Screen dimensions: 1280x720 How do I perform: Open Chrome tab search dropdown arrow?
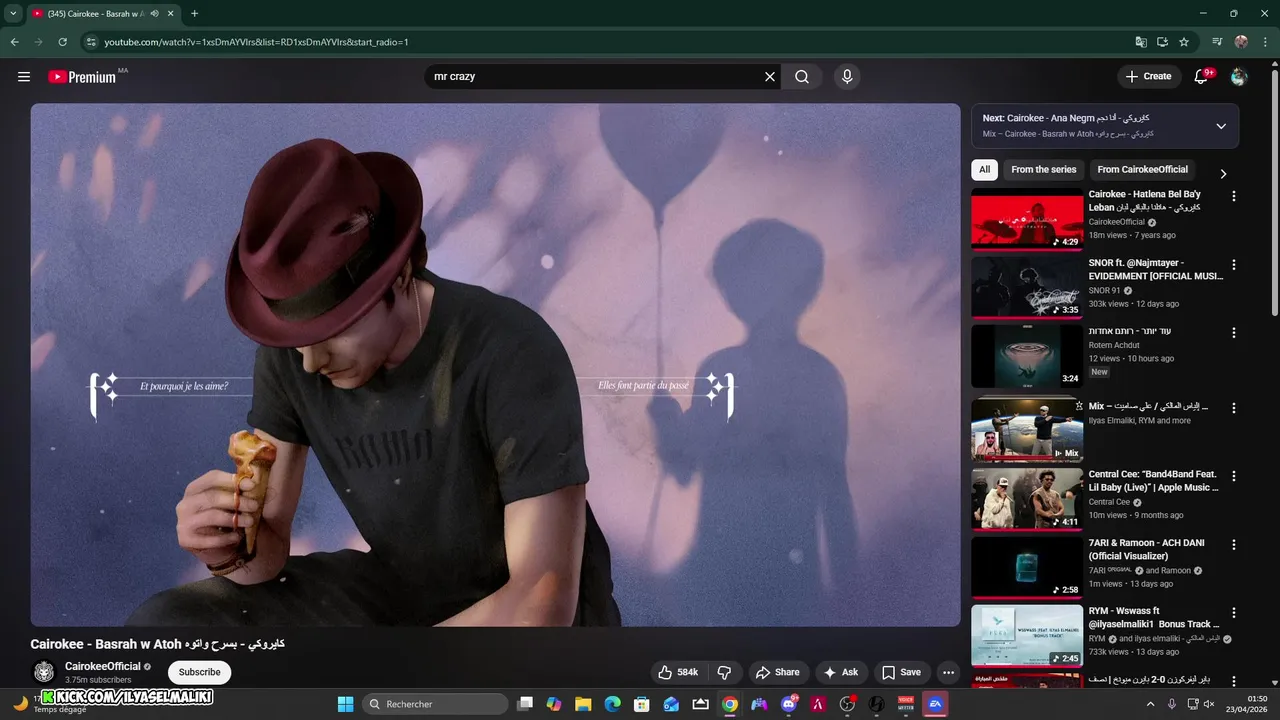coord(13,13)
